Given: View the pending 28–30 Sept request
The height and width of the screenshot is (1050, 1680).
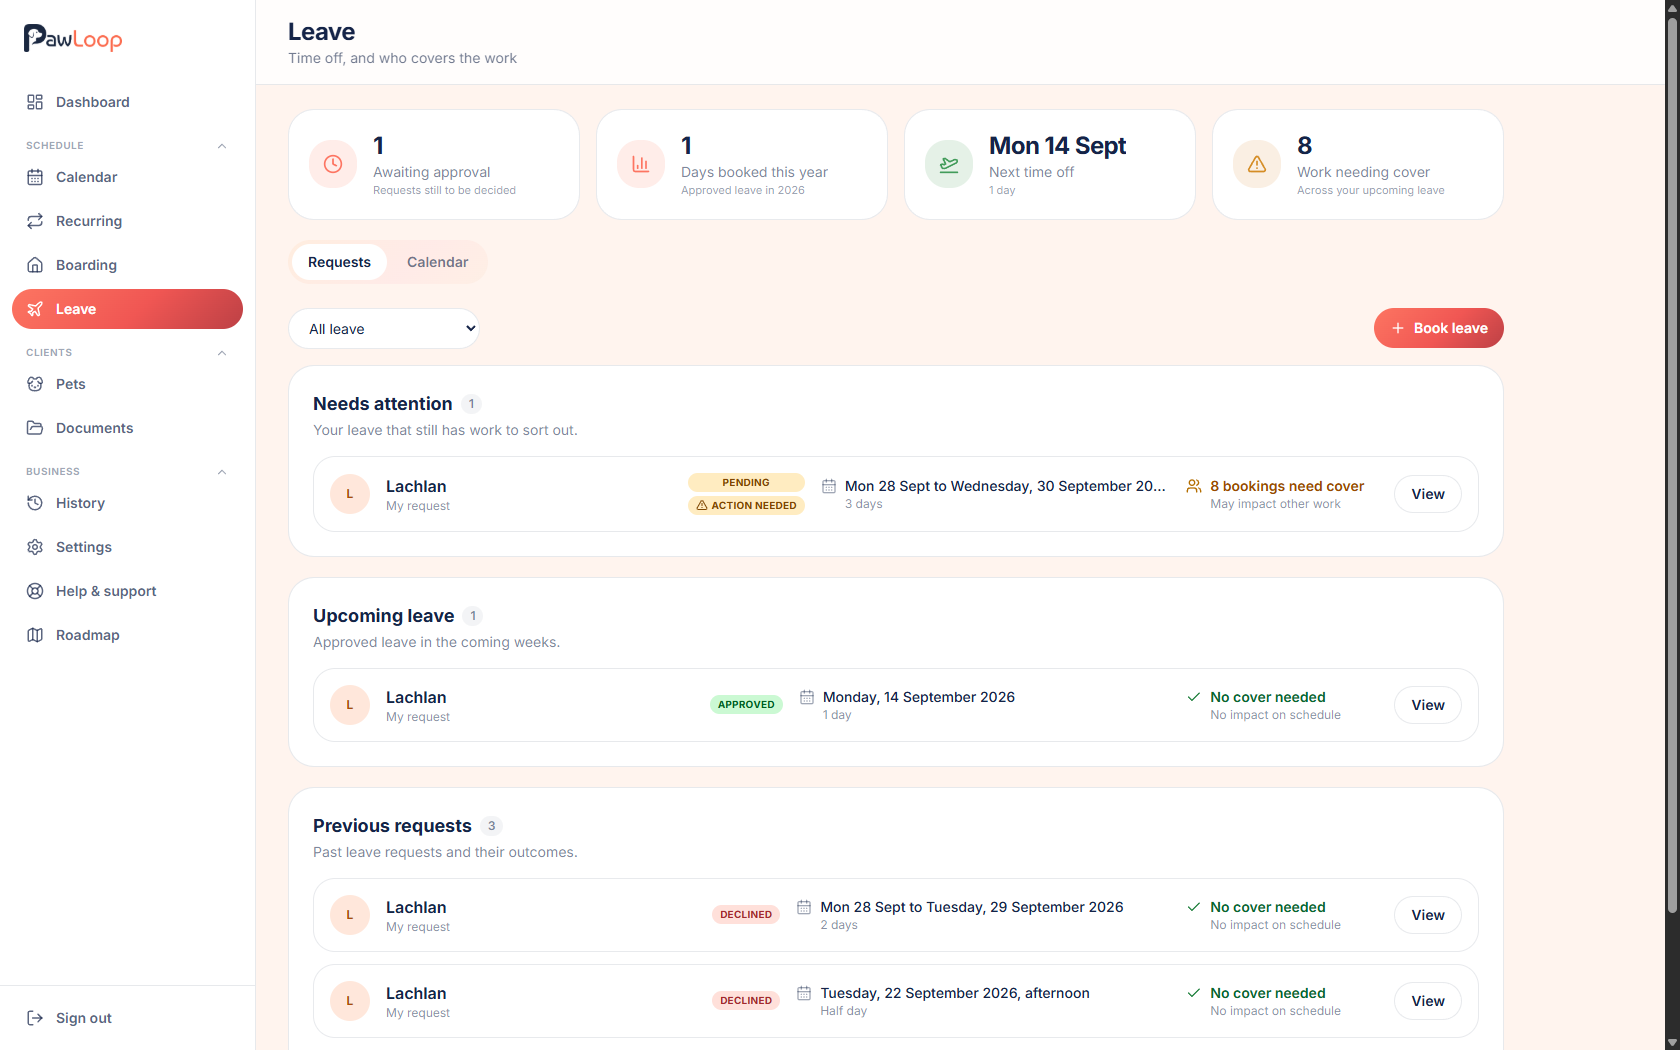Looking at the screenshot, I should click(1427, 494).
